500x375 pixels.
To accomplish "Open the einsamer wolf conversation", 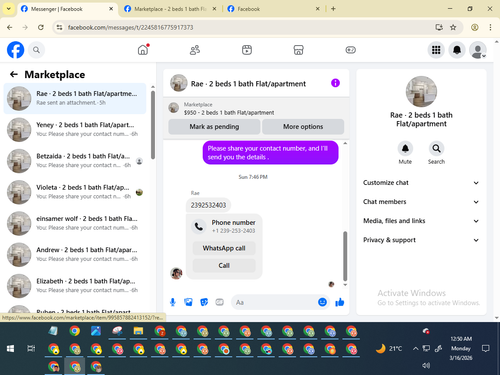I will coord(75,223).
